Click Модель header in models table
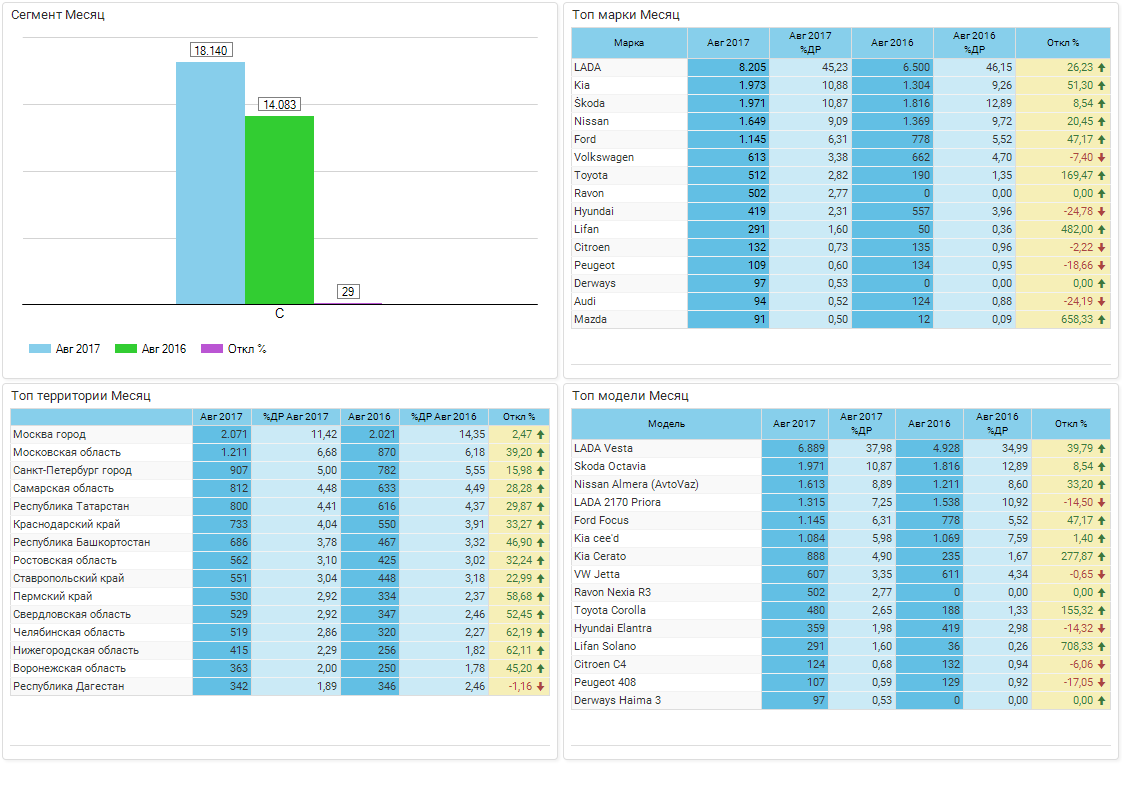1122x793 pixels. coord(666,424)
